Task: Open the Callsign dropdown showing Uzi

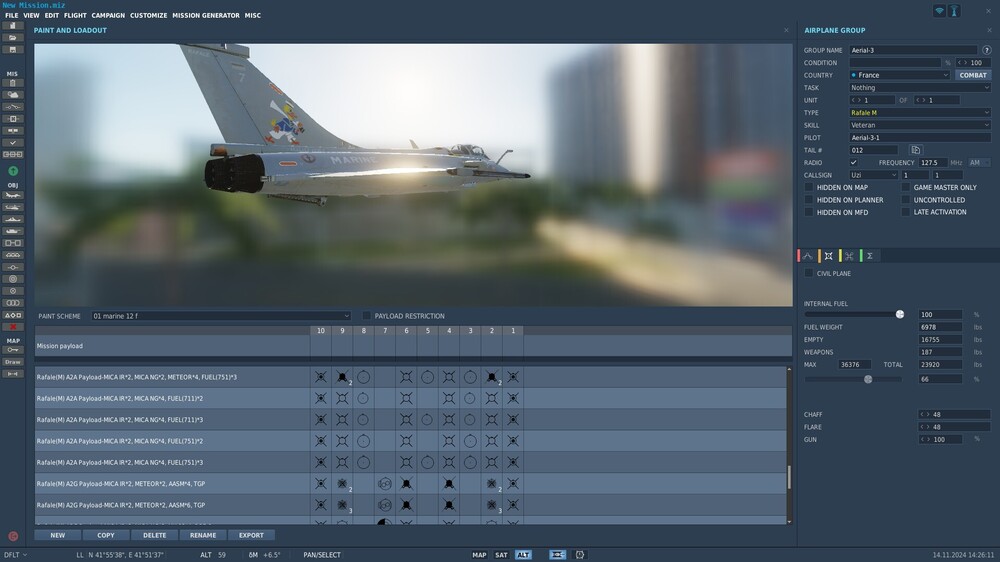Action: pos(873,175)
